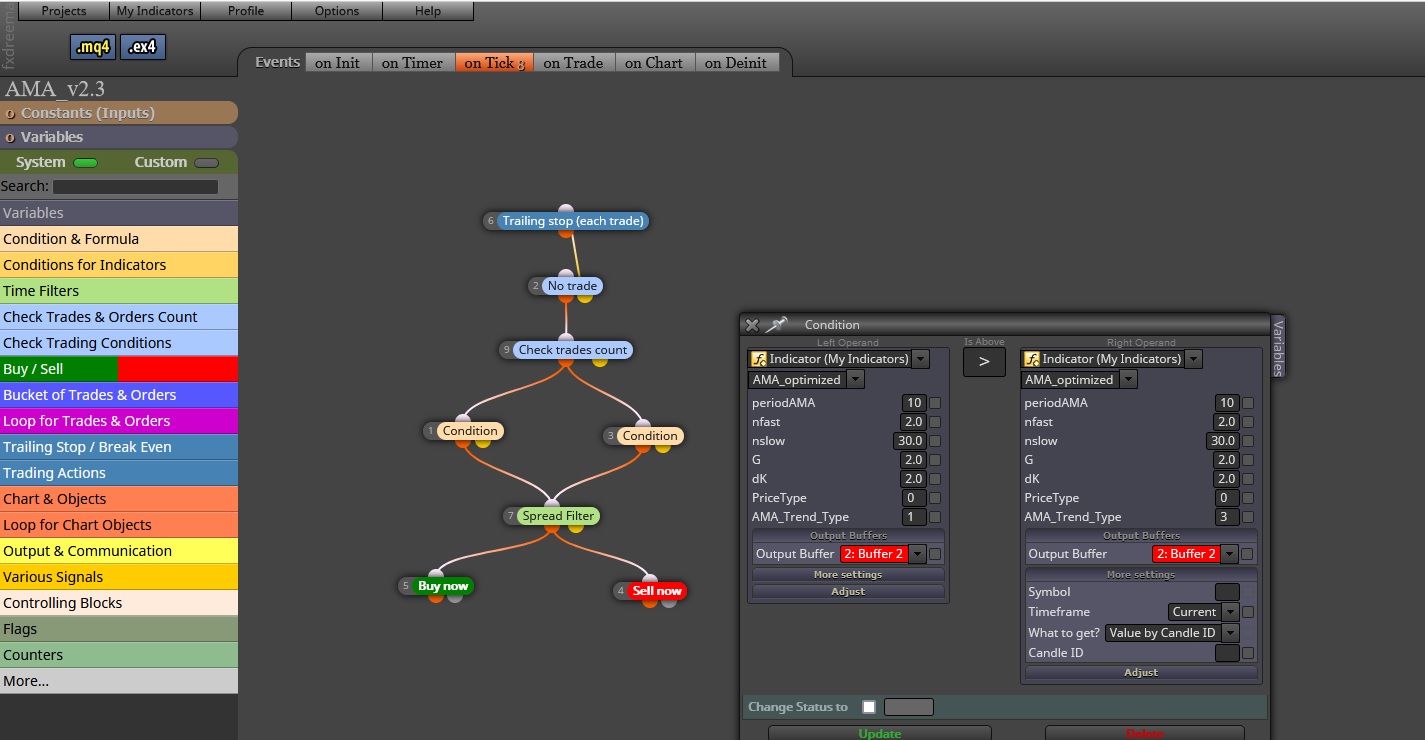Pin the Condition panel with pushpin icon

pos(777,324)
